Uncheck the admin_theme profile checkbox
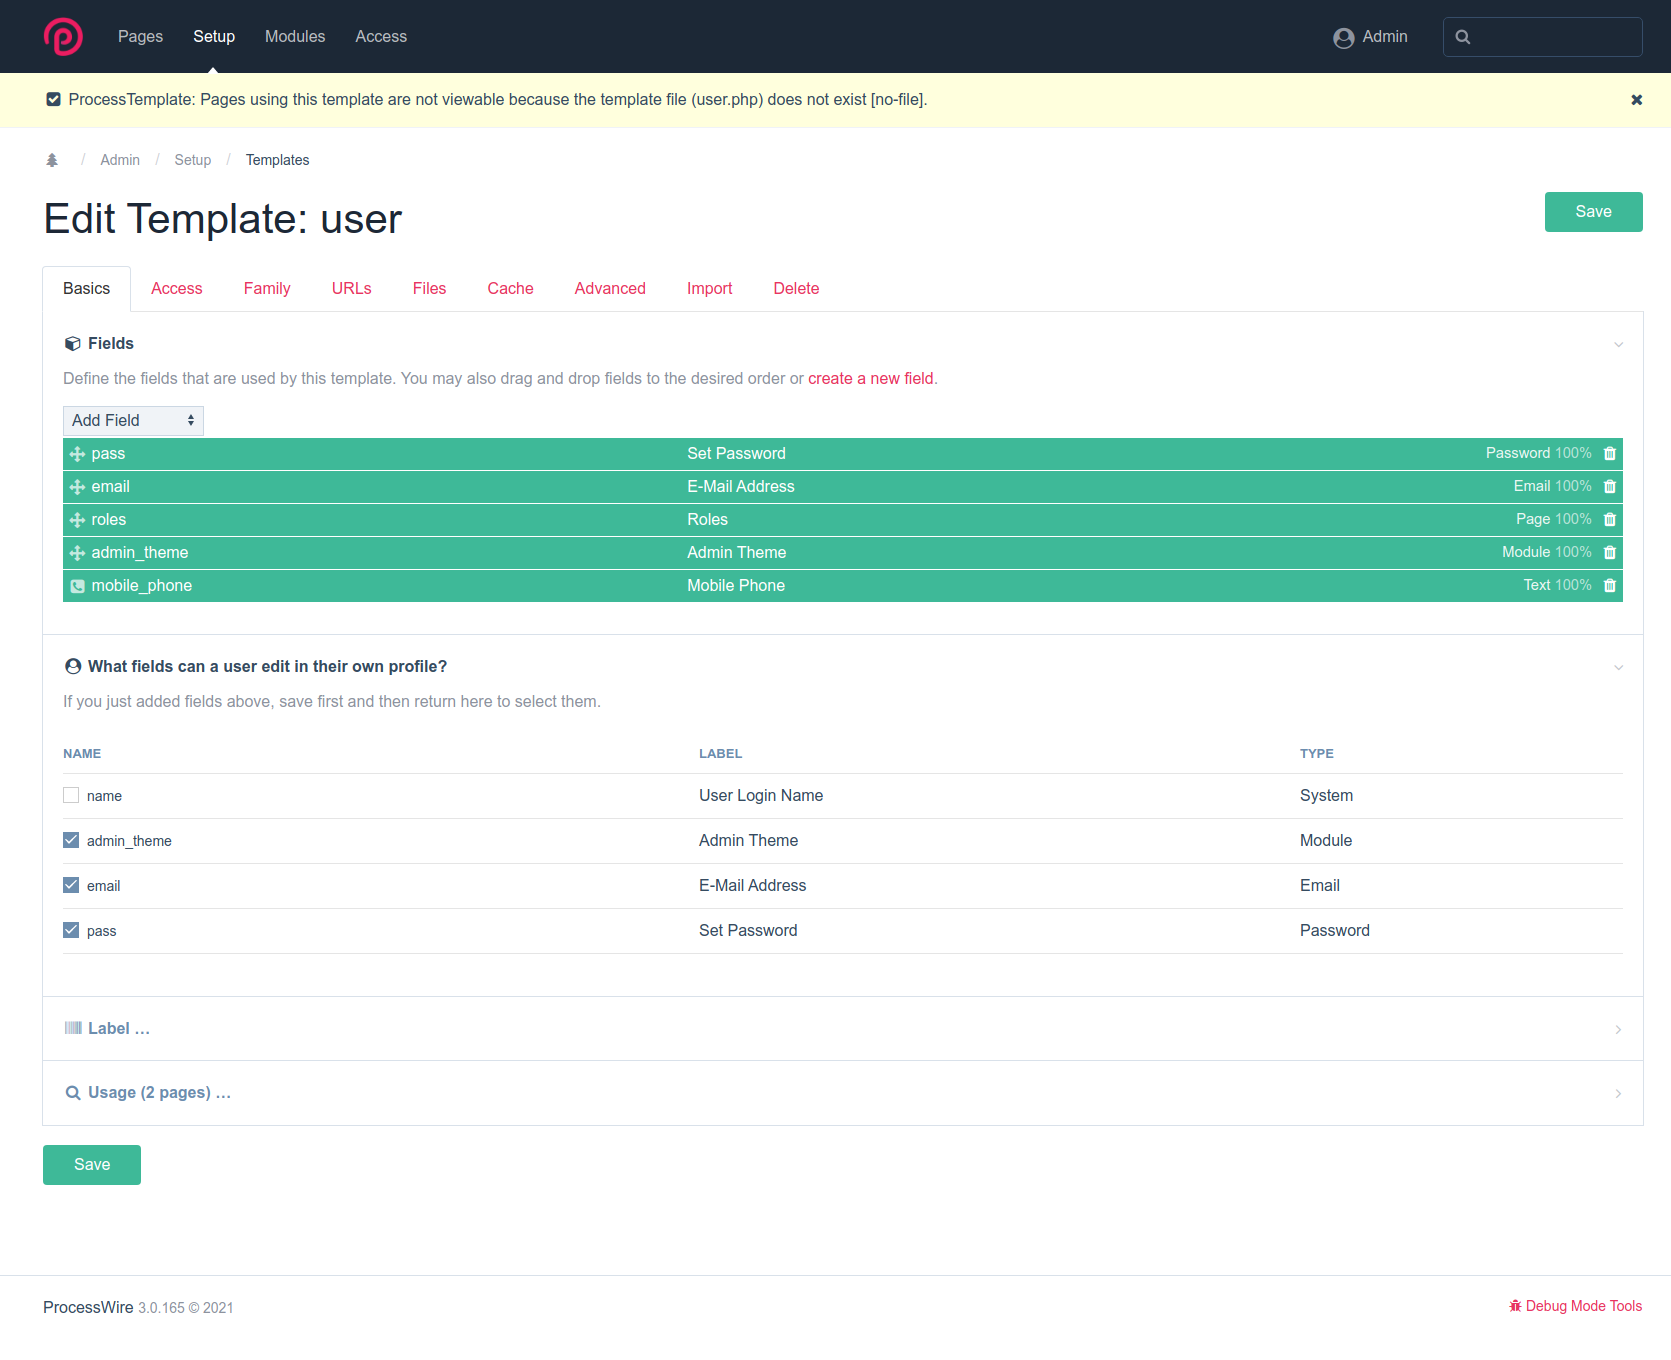This screenshot has height=1360, width=1671. [x=71, y=841]
